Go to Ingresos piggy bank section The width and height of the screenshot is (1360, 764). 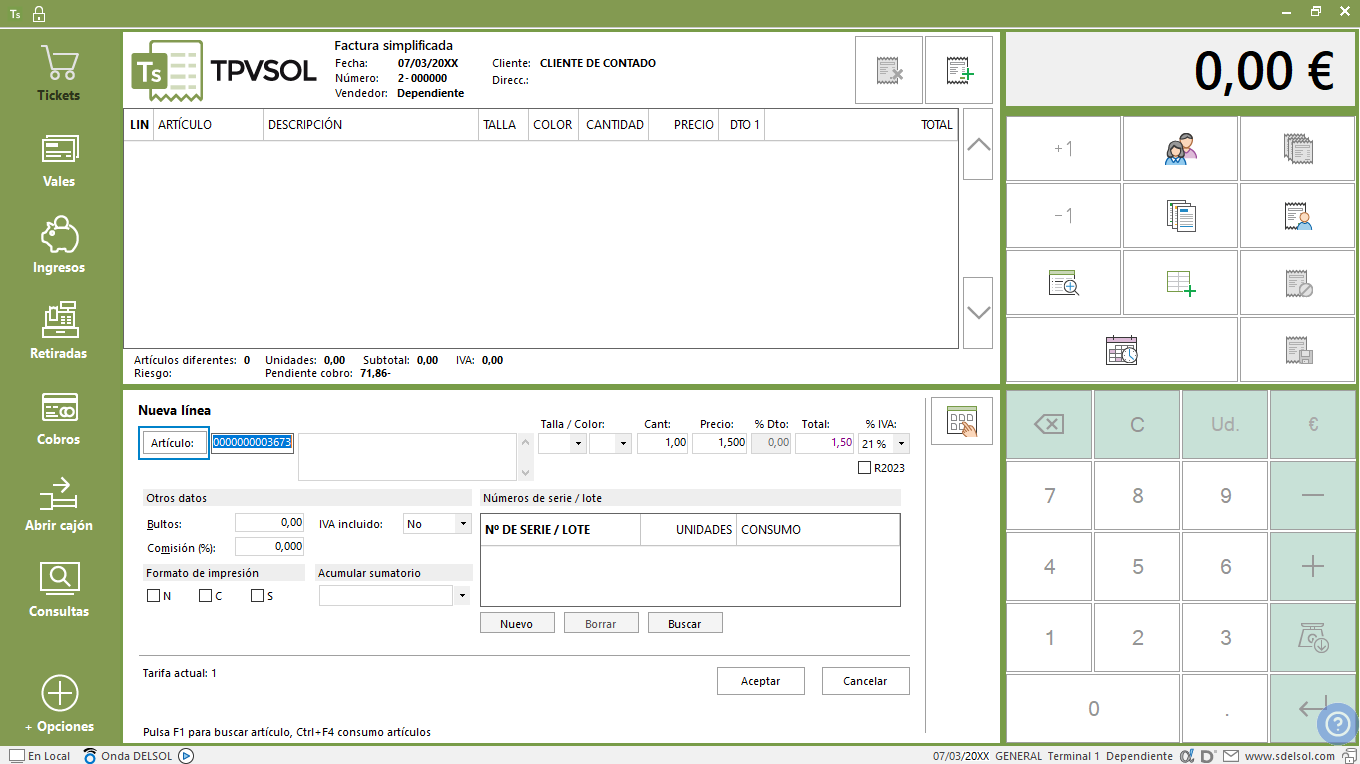pyautogui.click(x=59, y=247)
